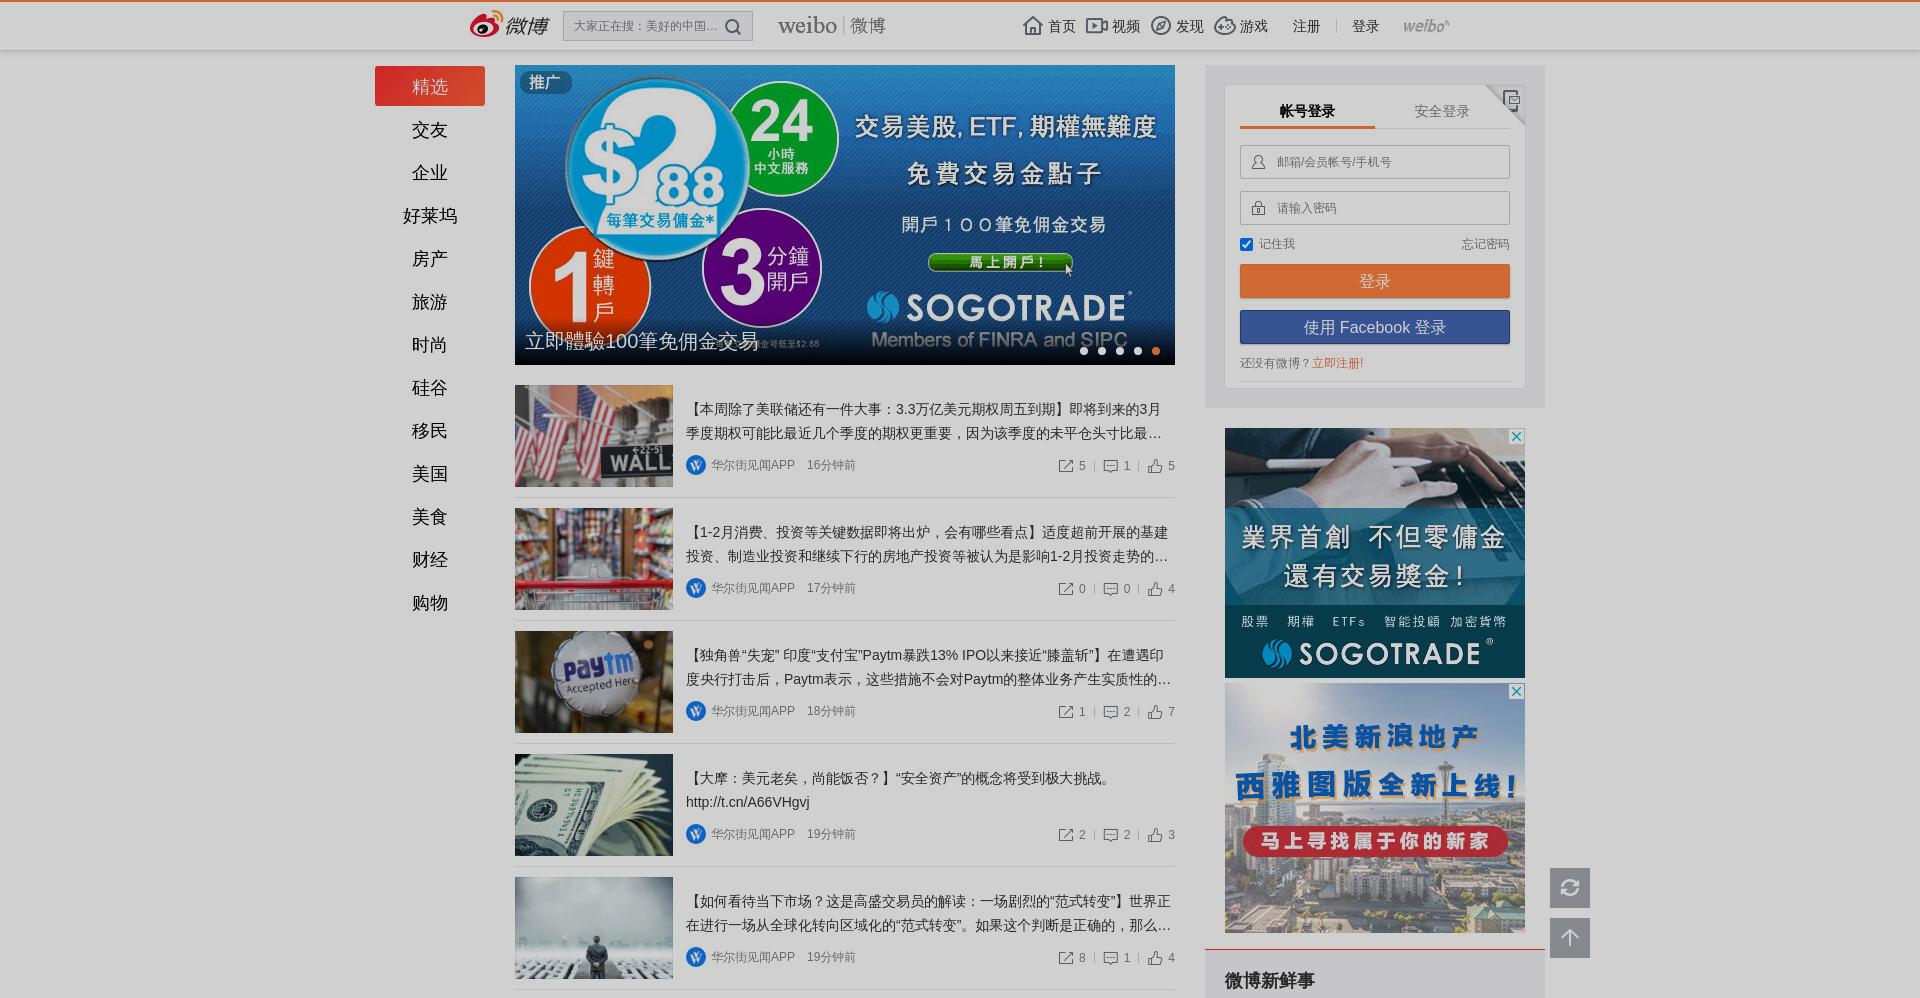Click the Weibo logo in header
This screenshot has width=1920, height=998.
509,25
